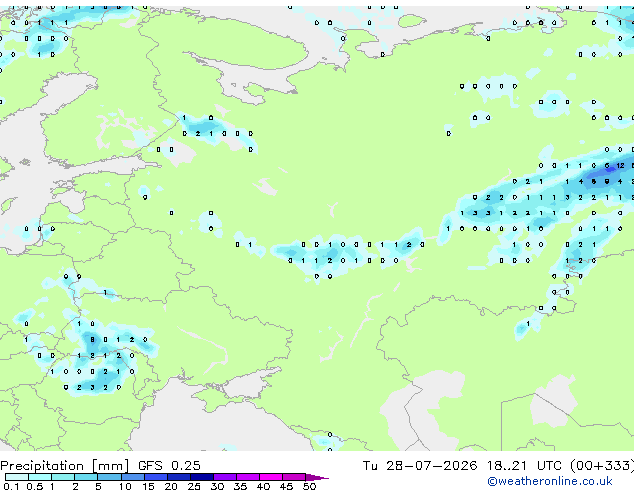The width and height of the screenshot is (634, 490).
Task: Click the 10–15 mm legend color swatch
Action: coord(132,477)
